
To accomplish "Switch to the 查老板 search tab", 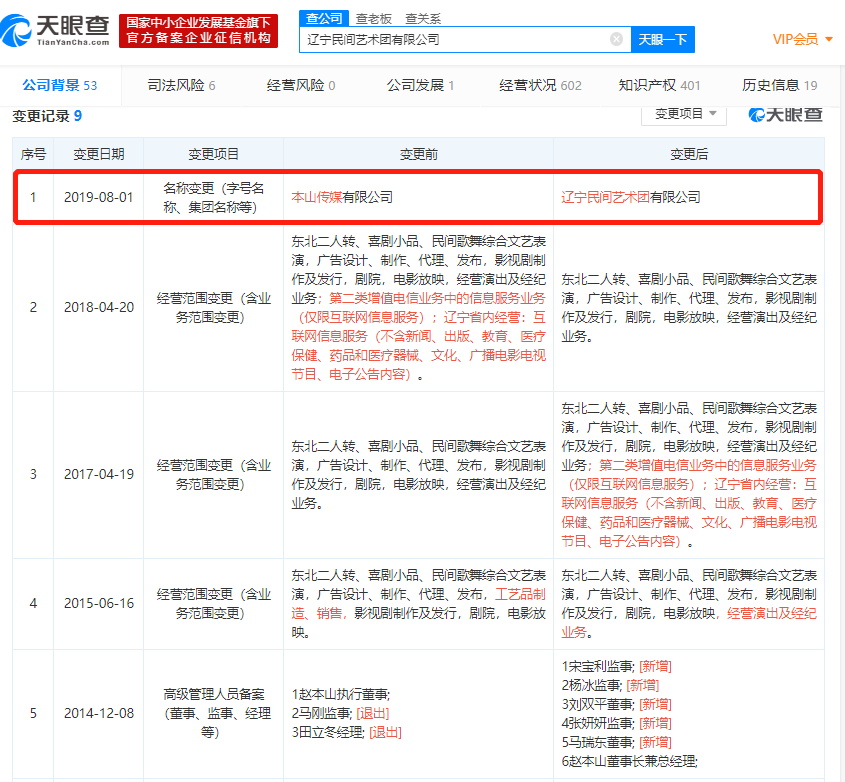I will (x=373, y=19).
